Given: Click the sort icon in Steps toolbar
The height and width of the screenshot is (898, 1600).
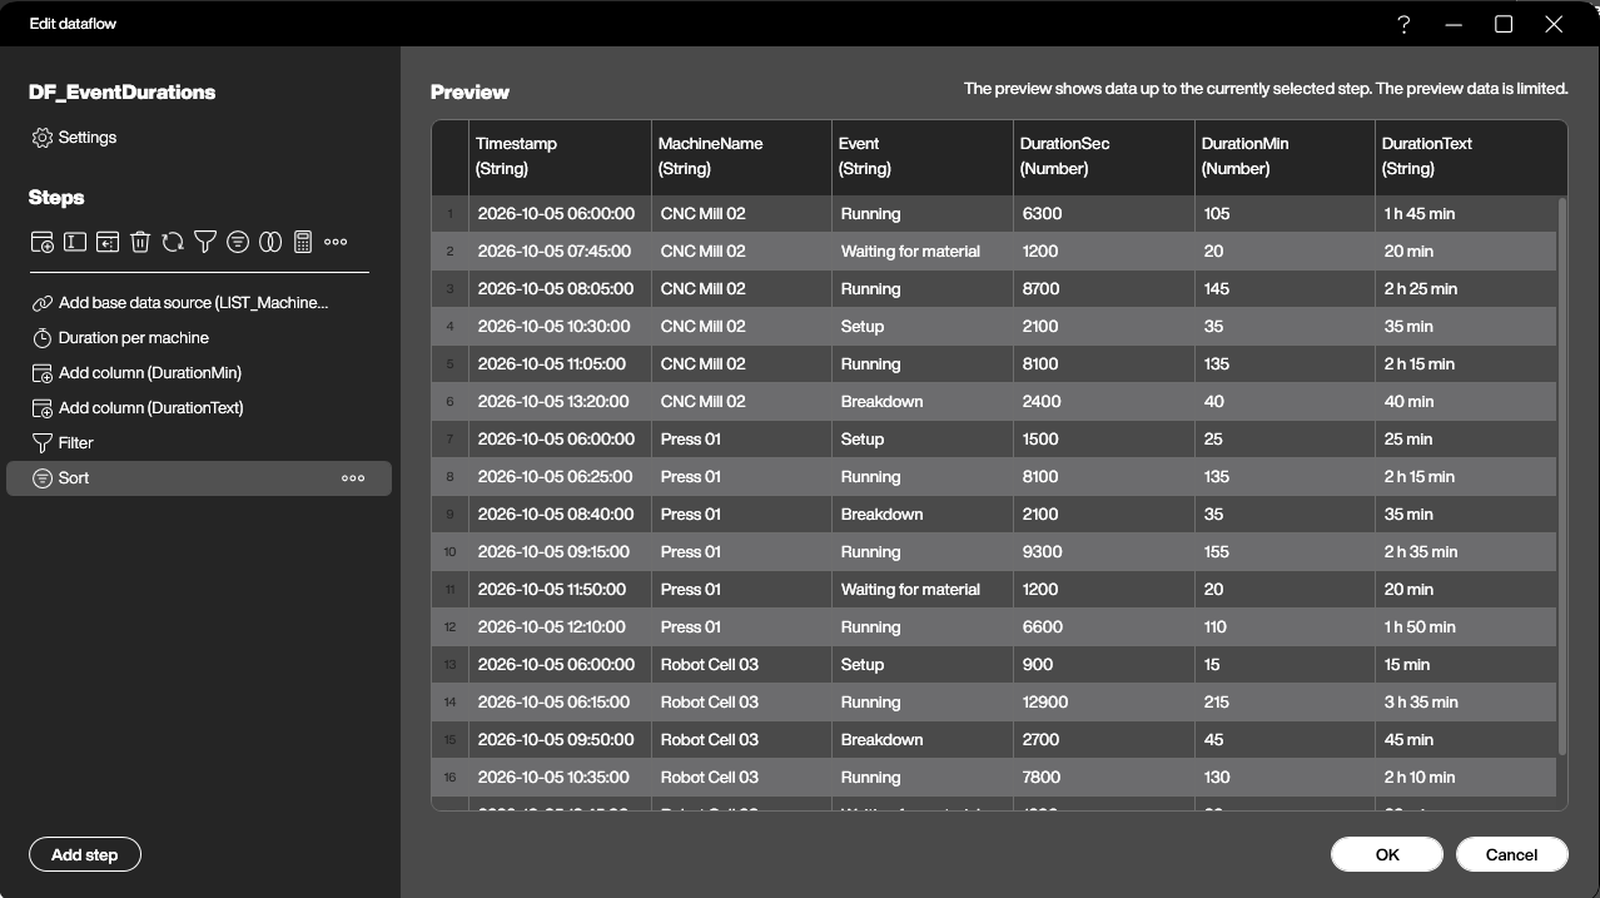Looking at the screenshot, I should click(238, 242).
